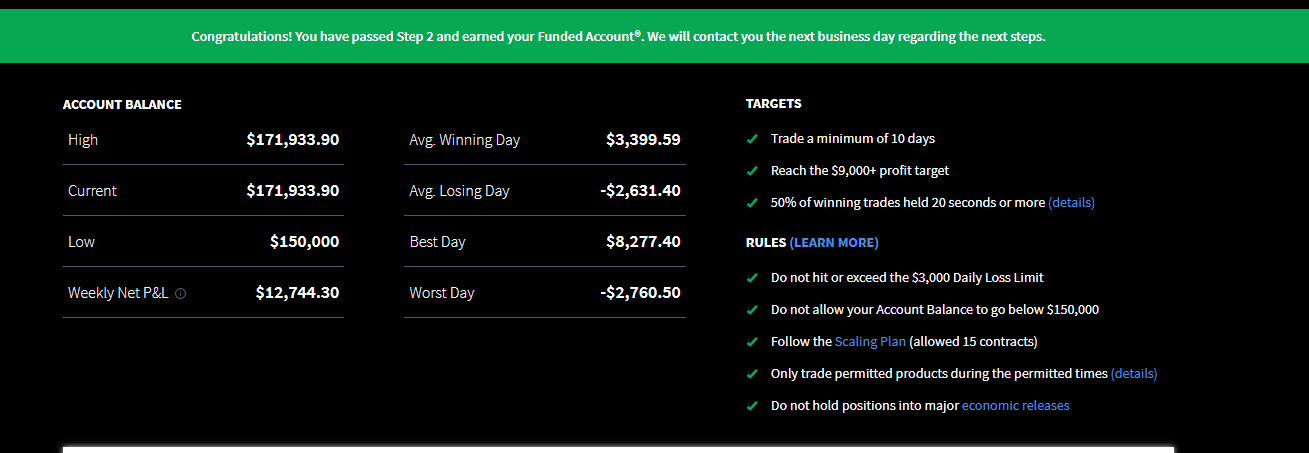Click checkmark beside Do not hold positions rule
Image resolution: width=1309 pixels, height=453 pixels.
(x=752, y=406)
